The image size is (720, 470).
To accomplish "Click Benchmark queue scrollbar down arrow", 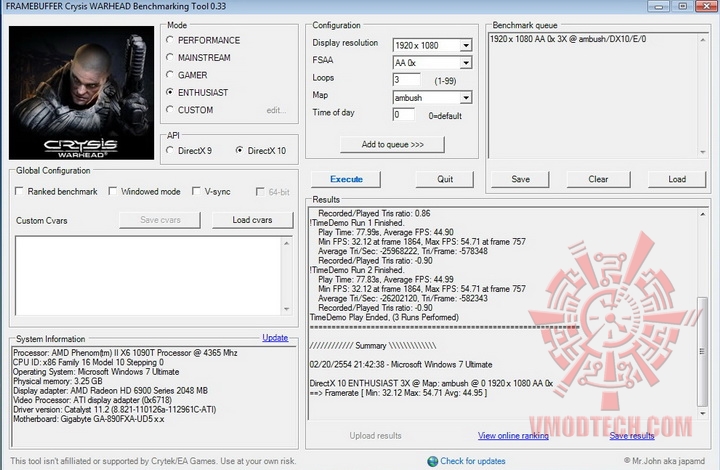I will click(x=703, y=152).
